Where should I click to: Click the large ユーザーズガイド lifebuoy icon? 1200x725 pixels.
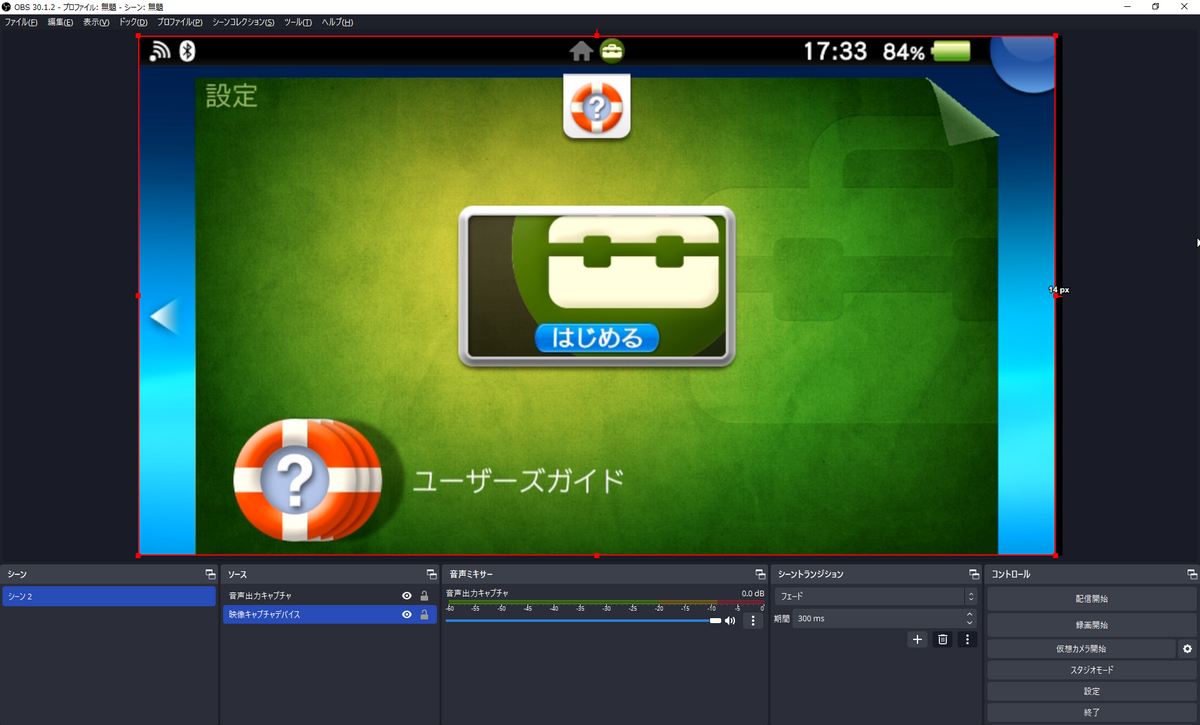click(306, 481)
